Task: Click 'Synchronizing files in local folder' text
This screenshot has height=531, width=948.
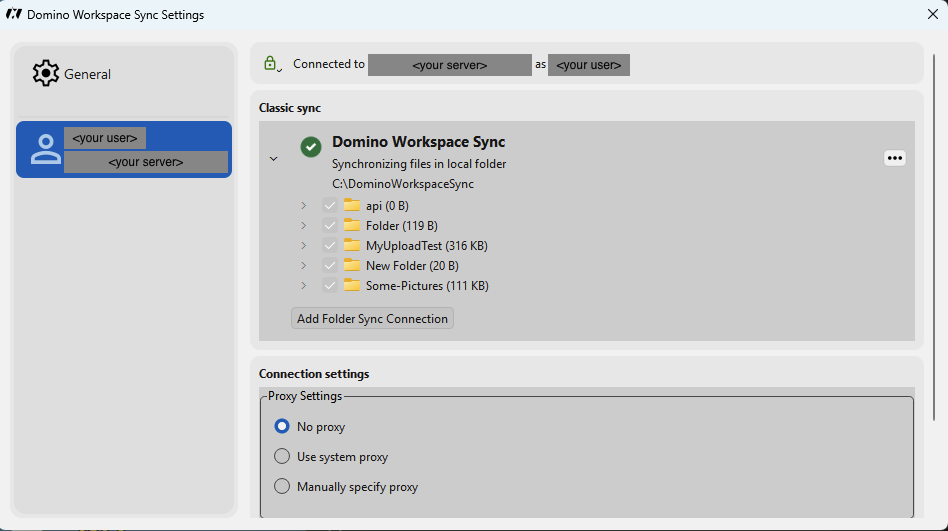Action: 419,164
